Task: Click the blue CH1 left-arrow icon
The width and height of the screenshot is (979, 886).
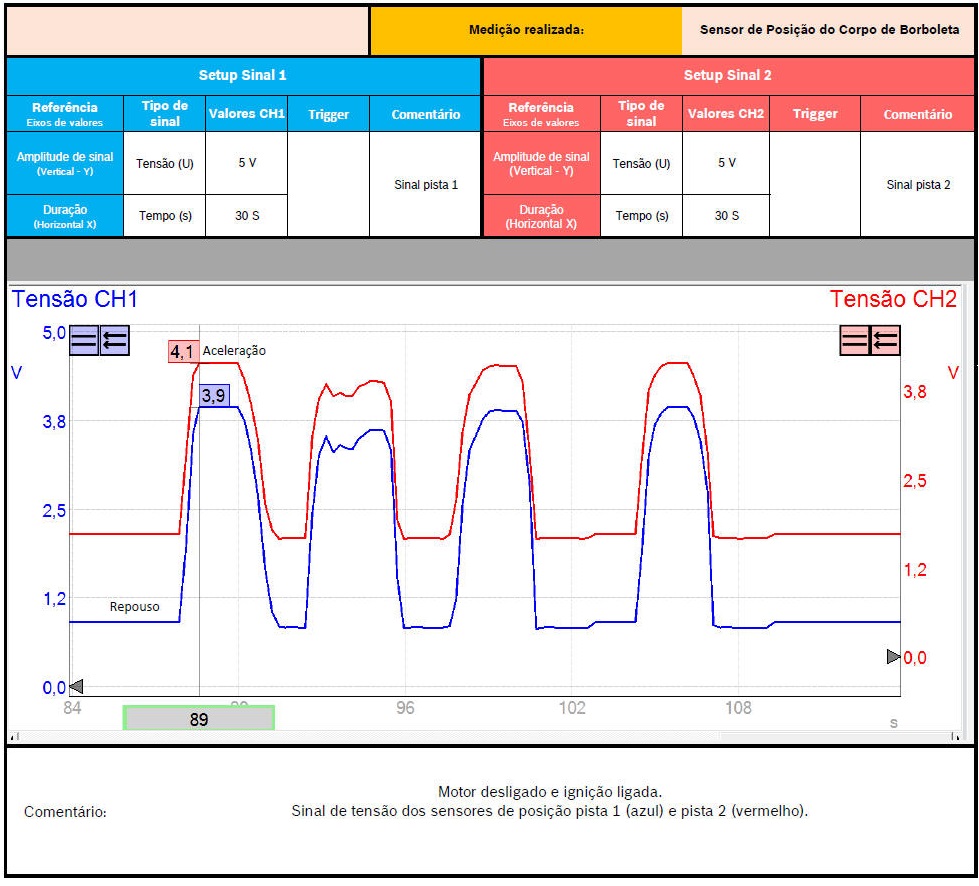Action: 115,341
